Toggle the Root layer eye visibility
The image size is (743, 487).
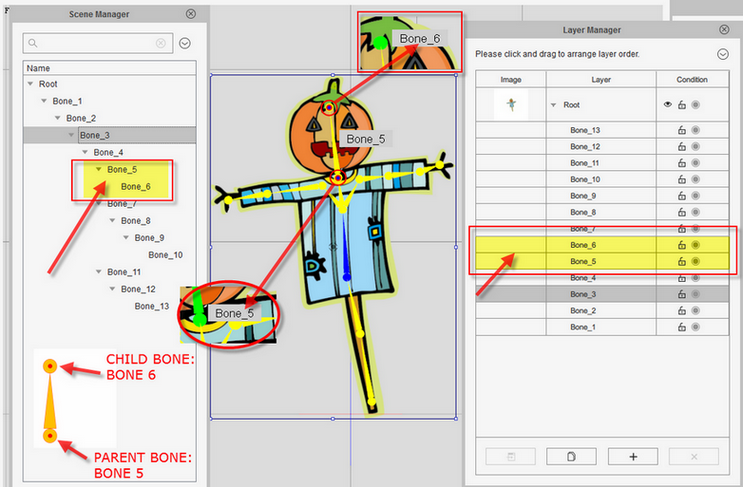click(668, 105)
